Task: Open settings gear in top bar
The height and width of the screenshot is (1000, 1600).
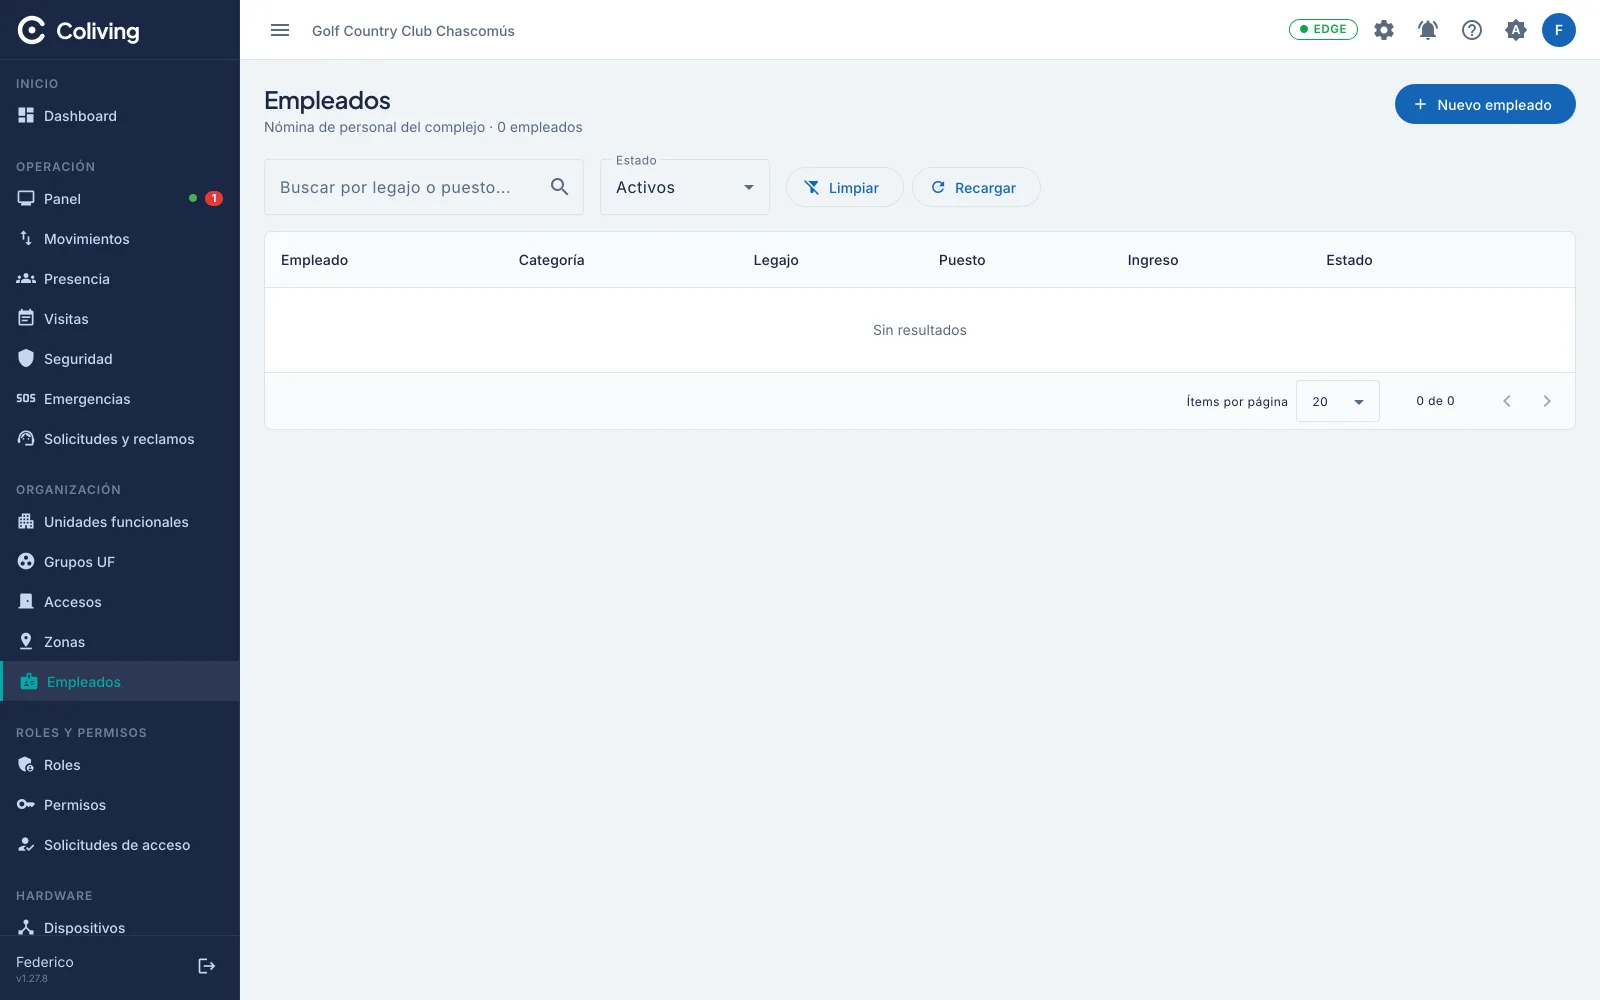Action: click(x=1384, y=30)
